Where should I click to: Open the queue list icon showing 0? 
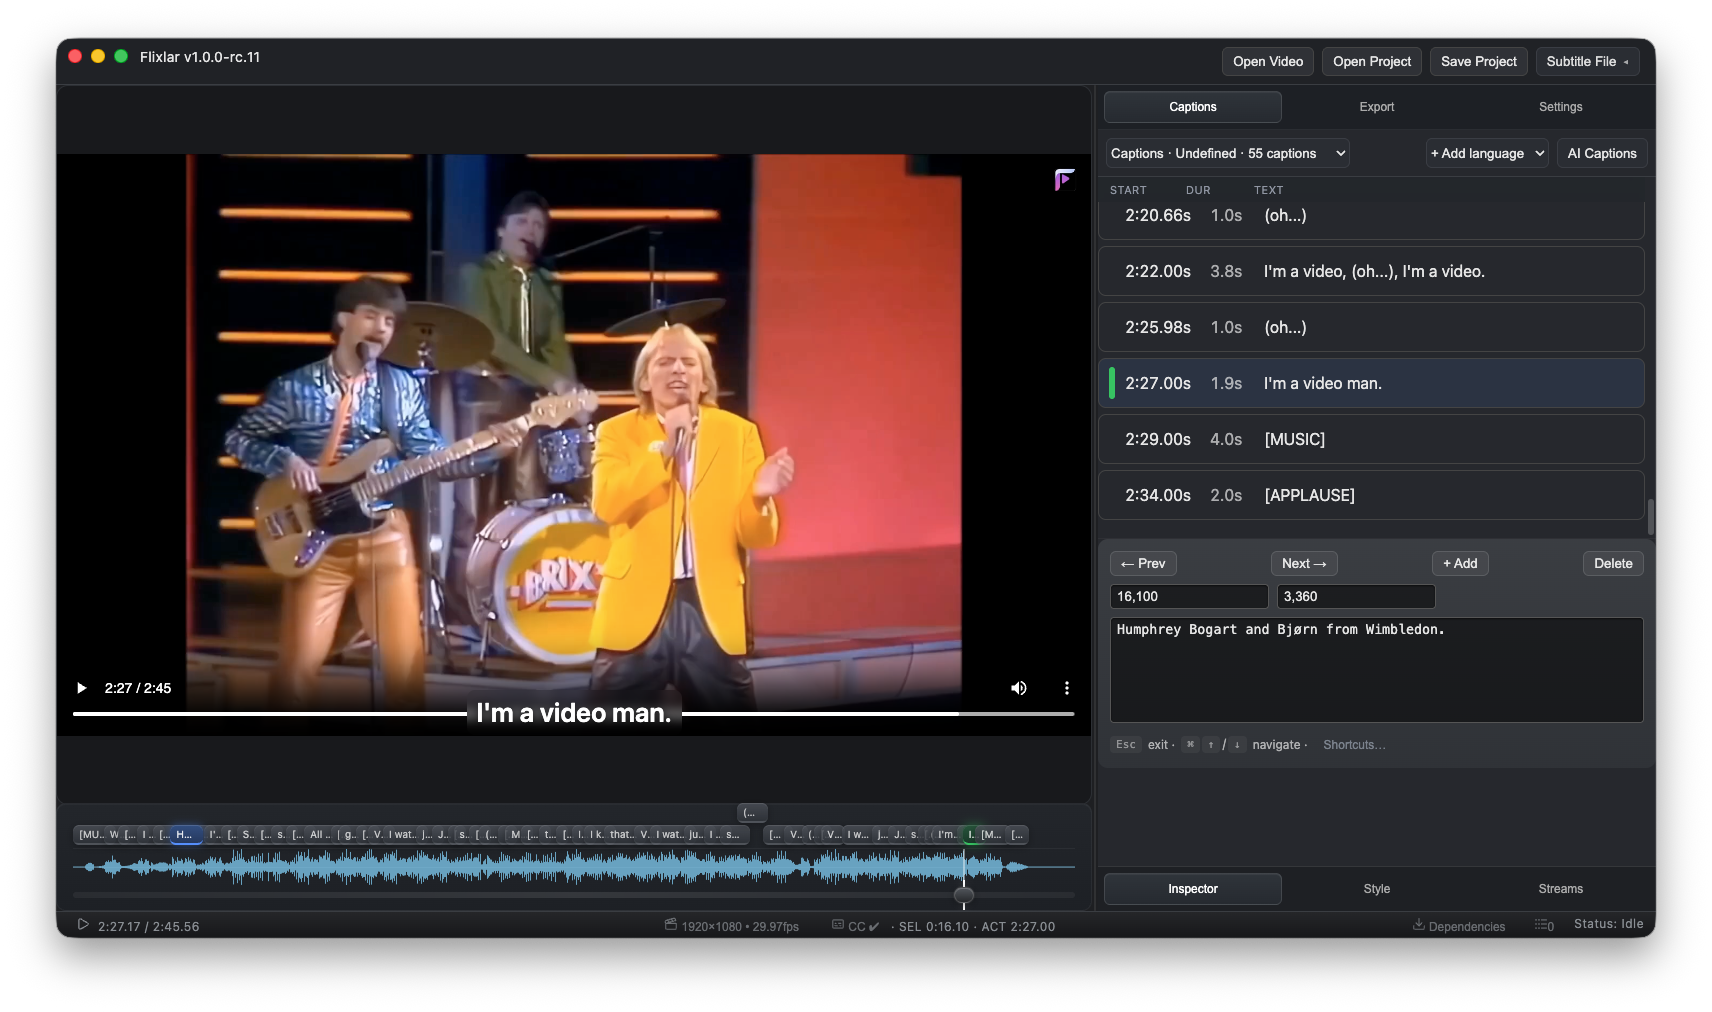(x=1544, y=925)
